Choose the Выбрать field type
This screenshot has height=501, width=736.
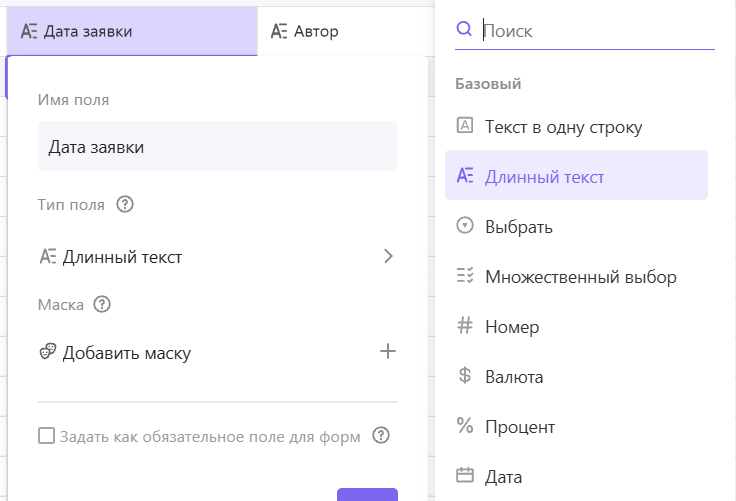[x=576, y=226]
